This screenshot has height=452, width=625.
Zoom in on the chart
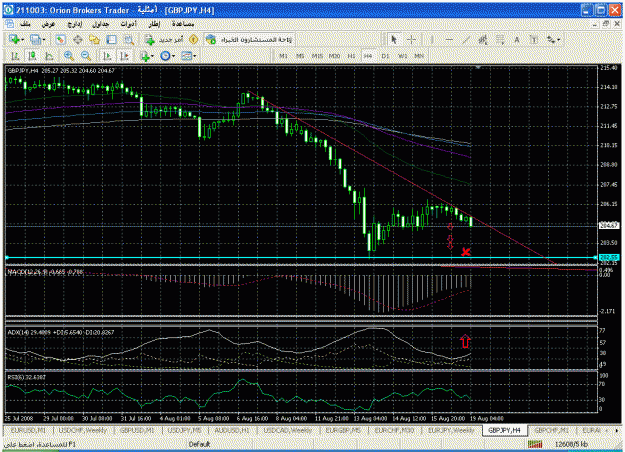pos(69,56)
